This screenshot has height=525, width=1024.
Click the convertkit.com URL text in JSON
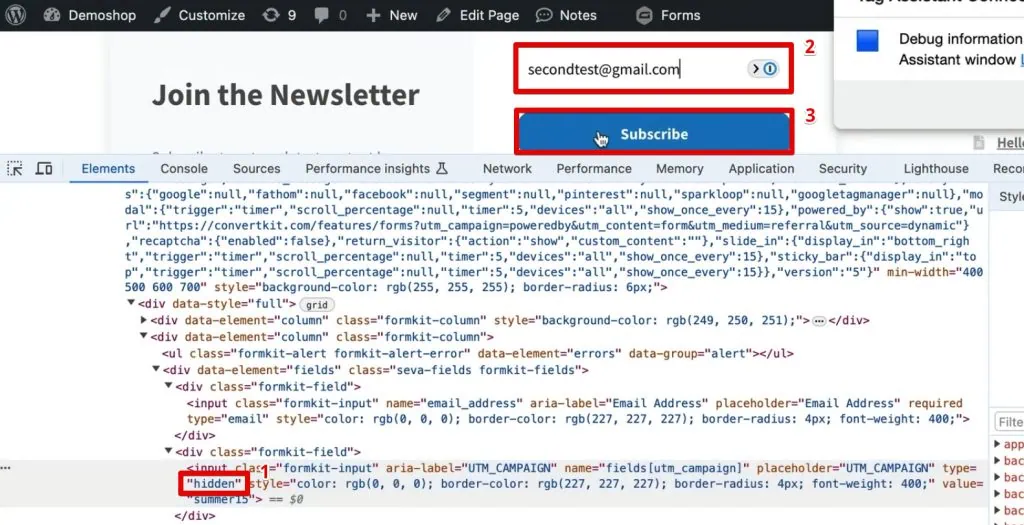pyautogui.click(x=559, y=225)
